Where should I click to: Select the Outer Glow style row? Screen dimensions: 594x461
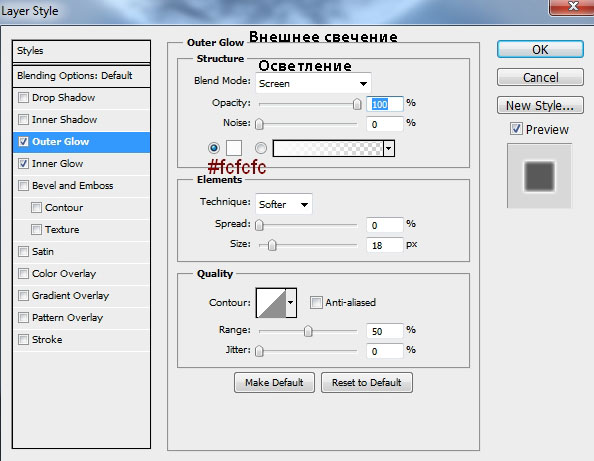click(x=81, y=142)
